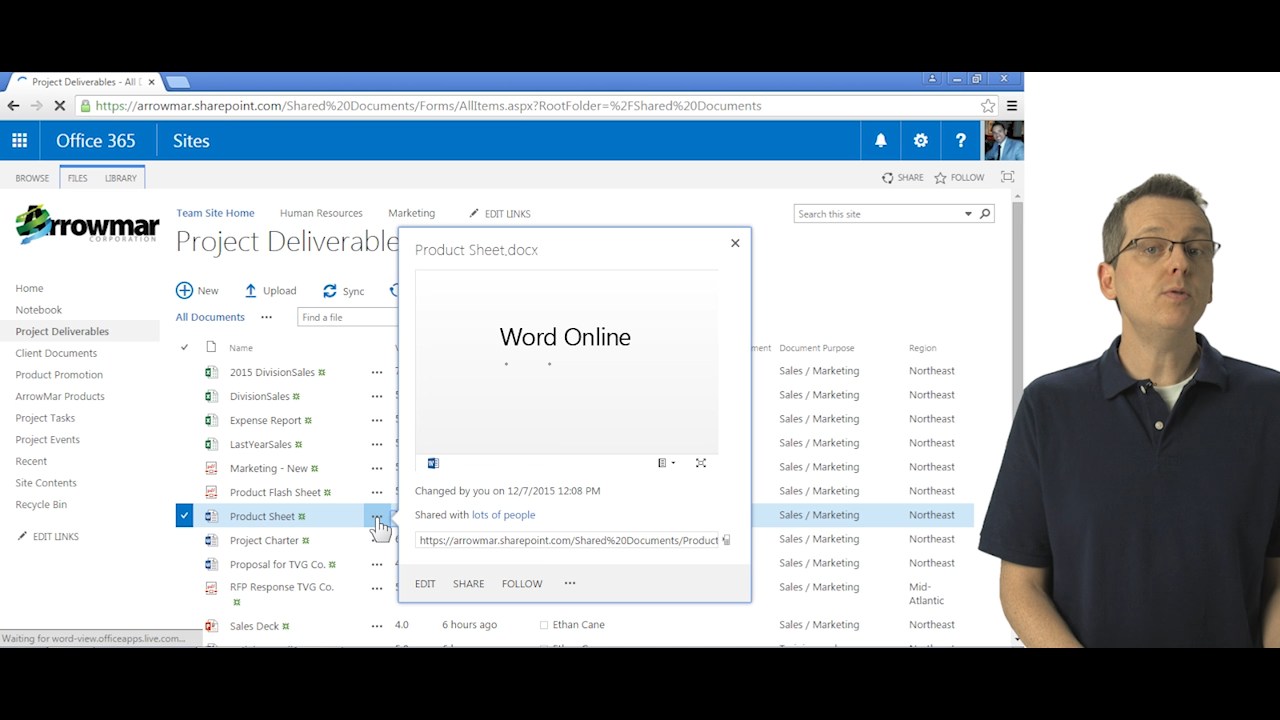This screenshot has height=720, width=1280.
Task: Open Site Contents in the left nav
Action: coord(46,483)
